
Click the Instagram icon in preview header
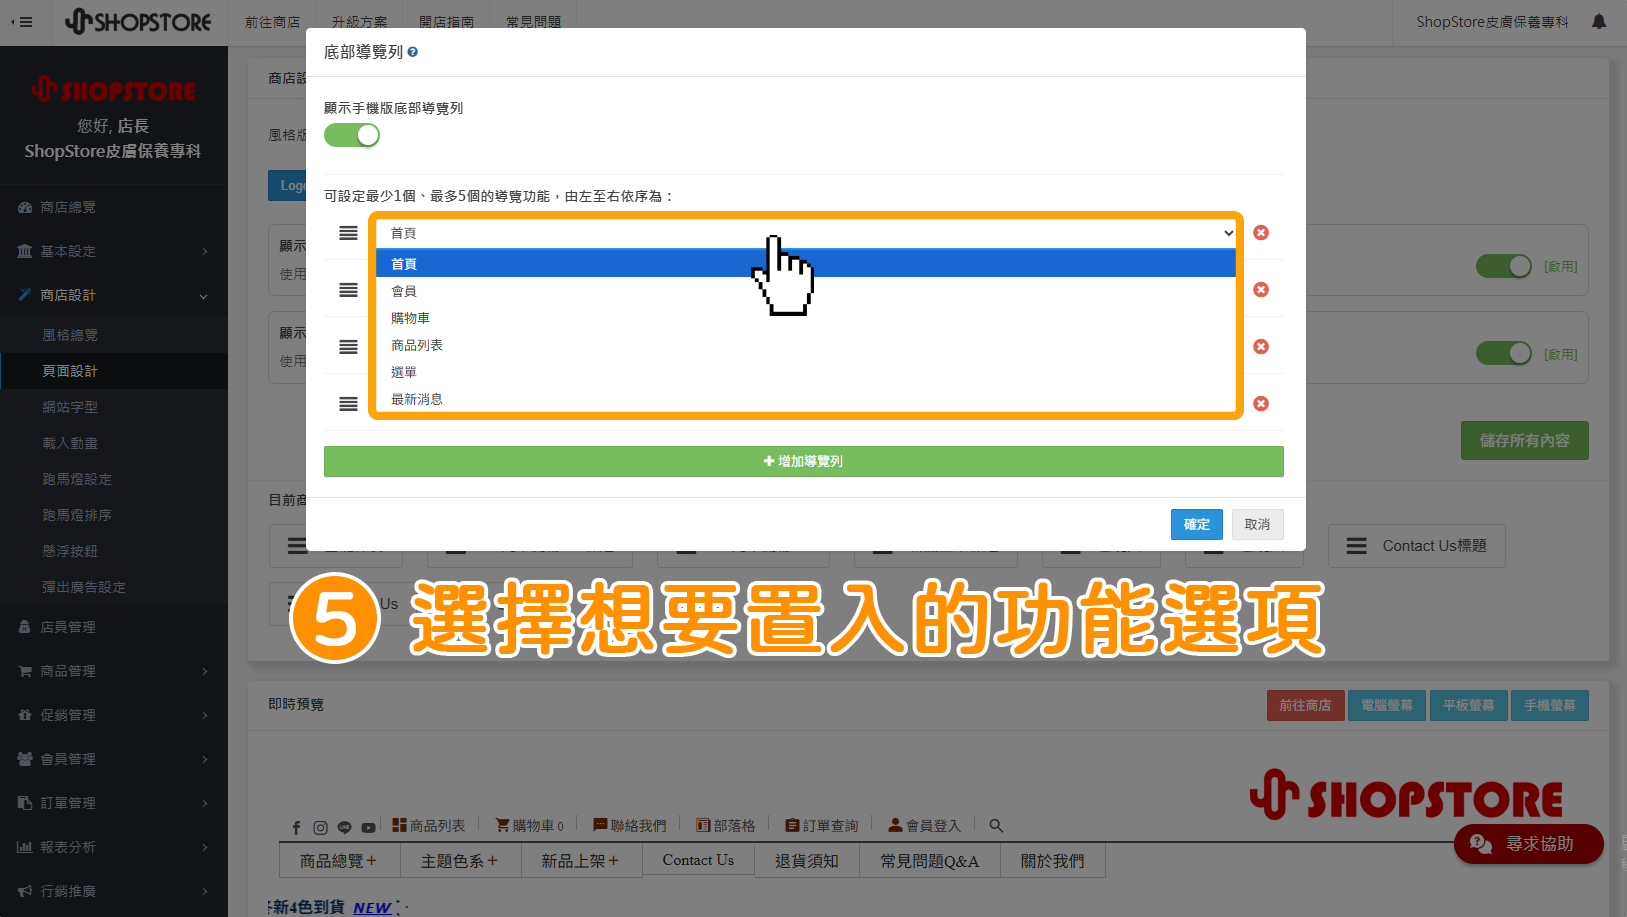(x=320, y=827)
